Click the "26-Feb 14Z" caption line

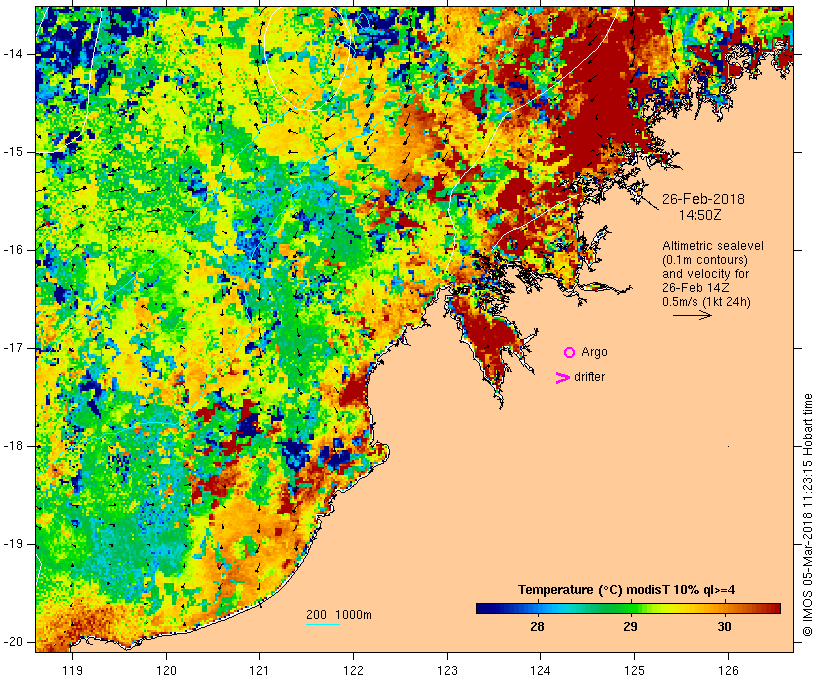(x=696, y=288)
